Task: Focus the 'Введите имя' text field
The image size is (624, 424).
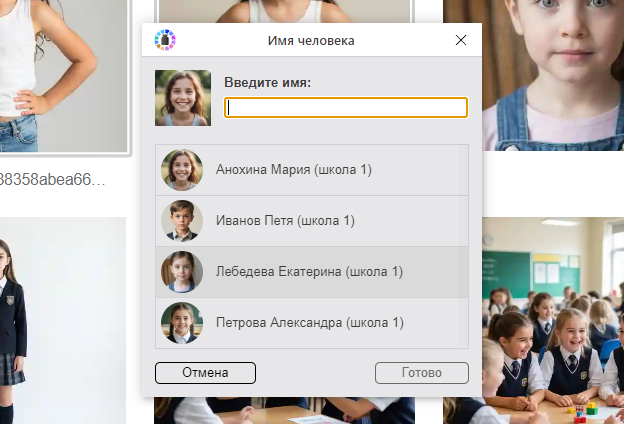Action: click(x=346, y=107)
